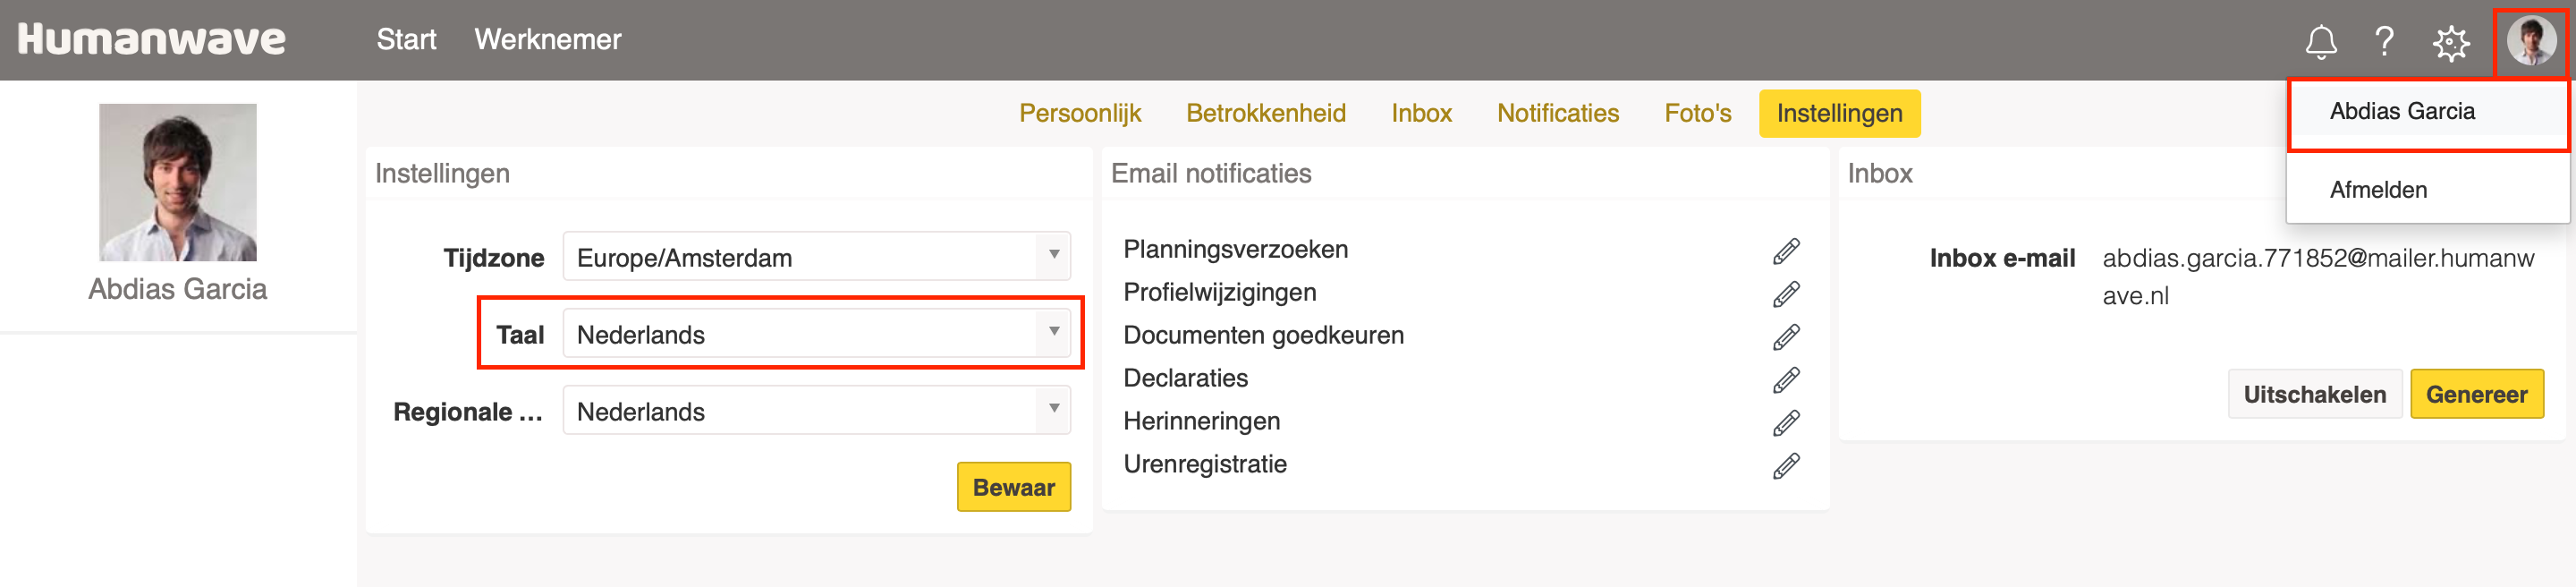2576x587 pixels.
Task: Edit Planningsverzoeken notification with pencil icon
Action: [1786, 251]
